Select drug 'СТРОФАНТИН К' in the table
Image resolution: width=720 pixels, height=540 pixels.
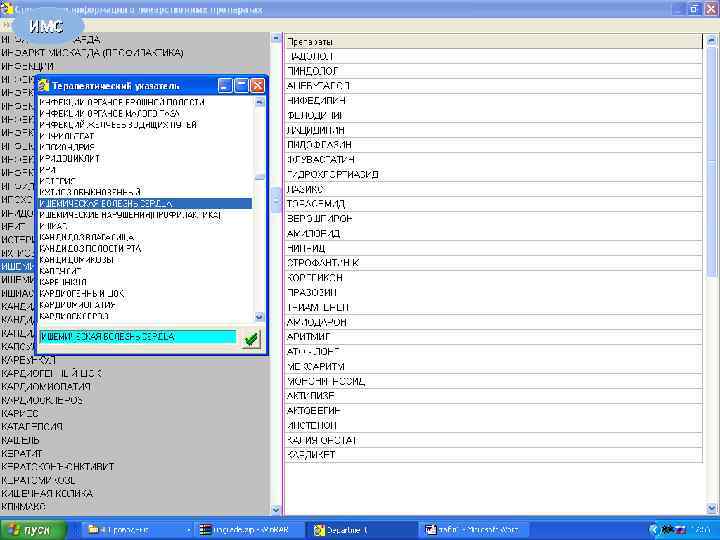(x=494, y=263)
